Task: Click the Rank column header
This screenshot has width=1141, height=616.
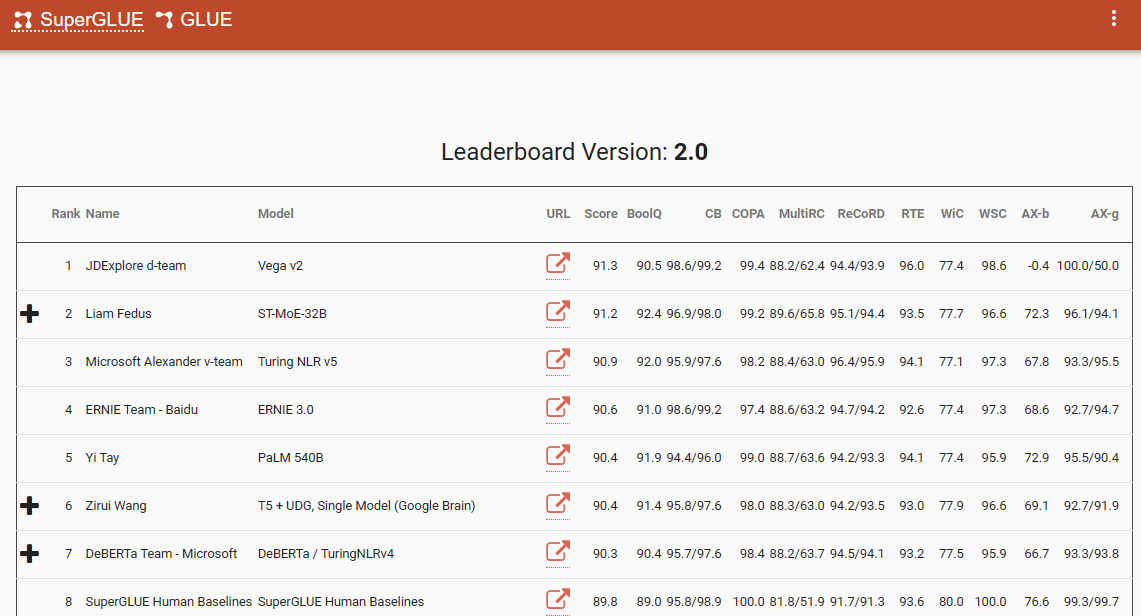Action: coord(65,214)
